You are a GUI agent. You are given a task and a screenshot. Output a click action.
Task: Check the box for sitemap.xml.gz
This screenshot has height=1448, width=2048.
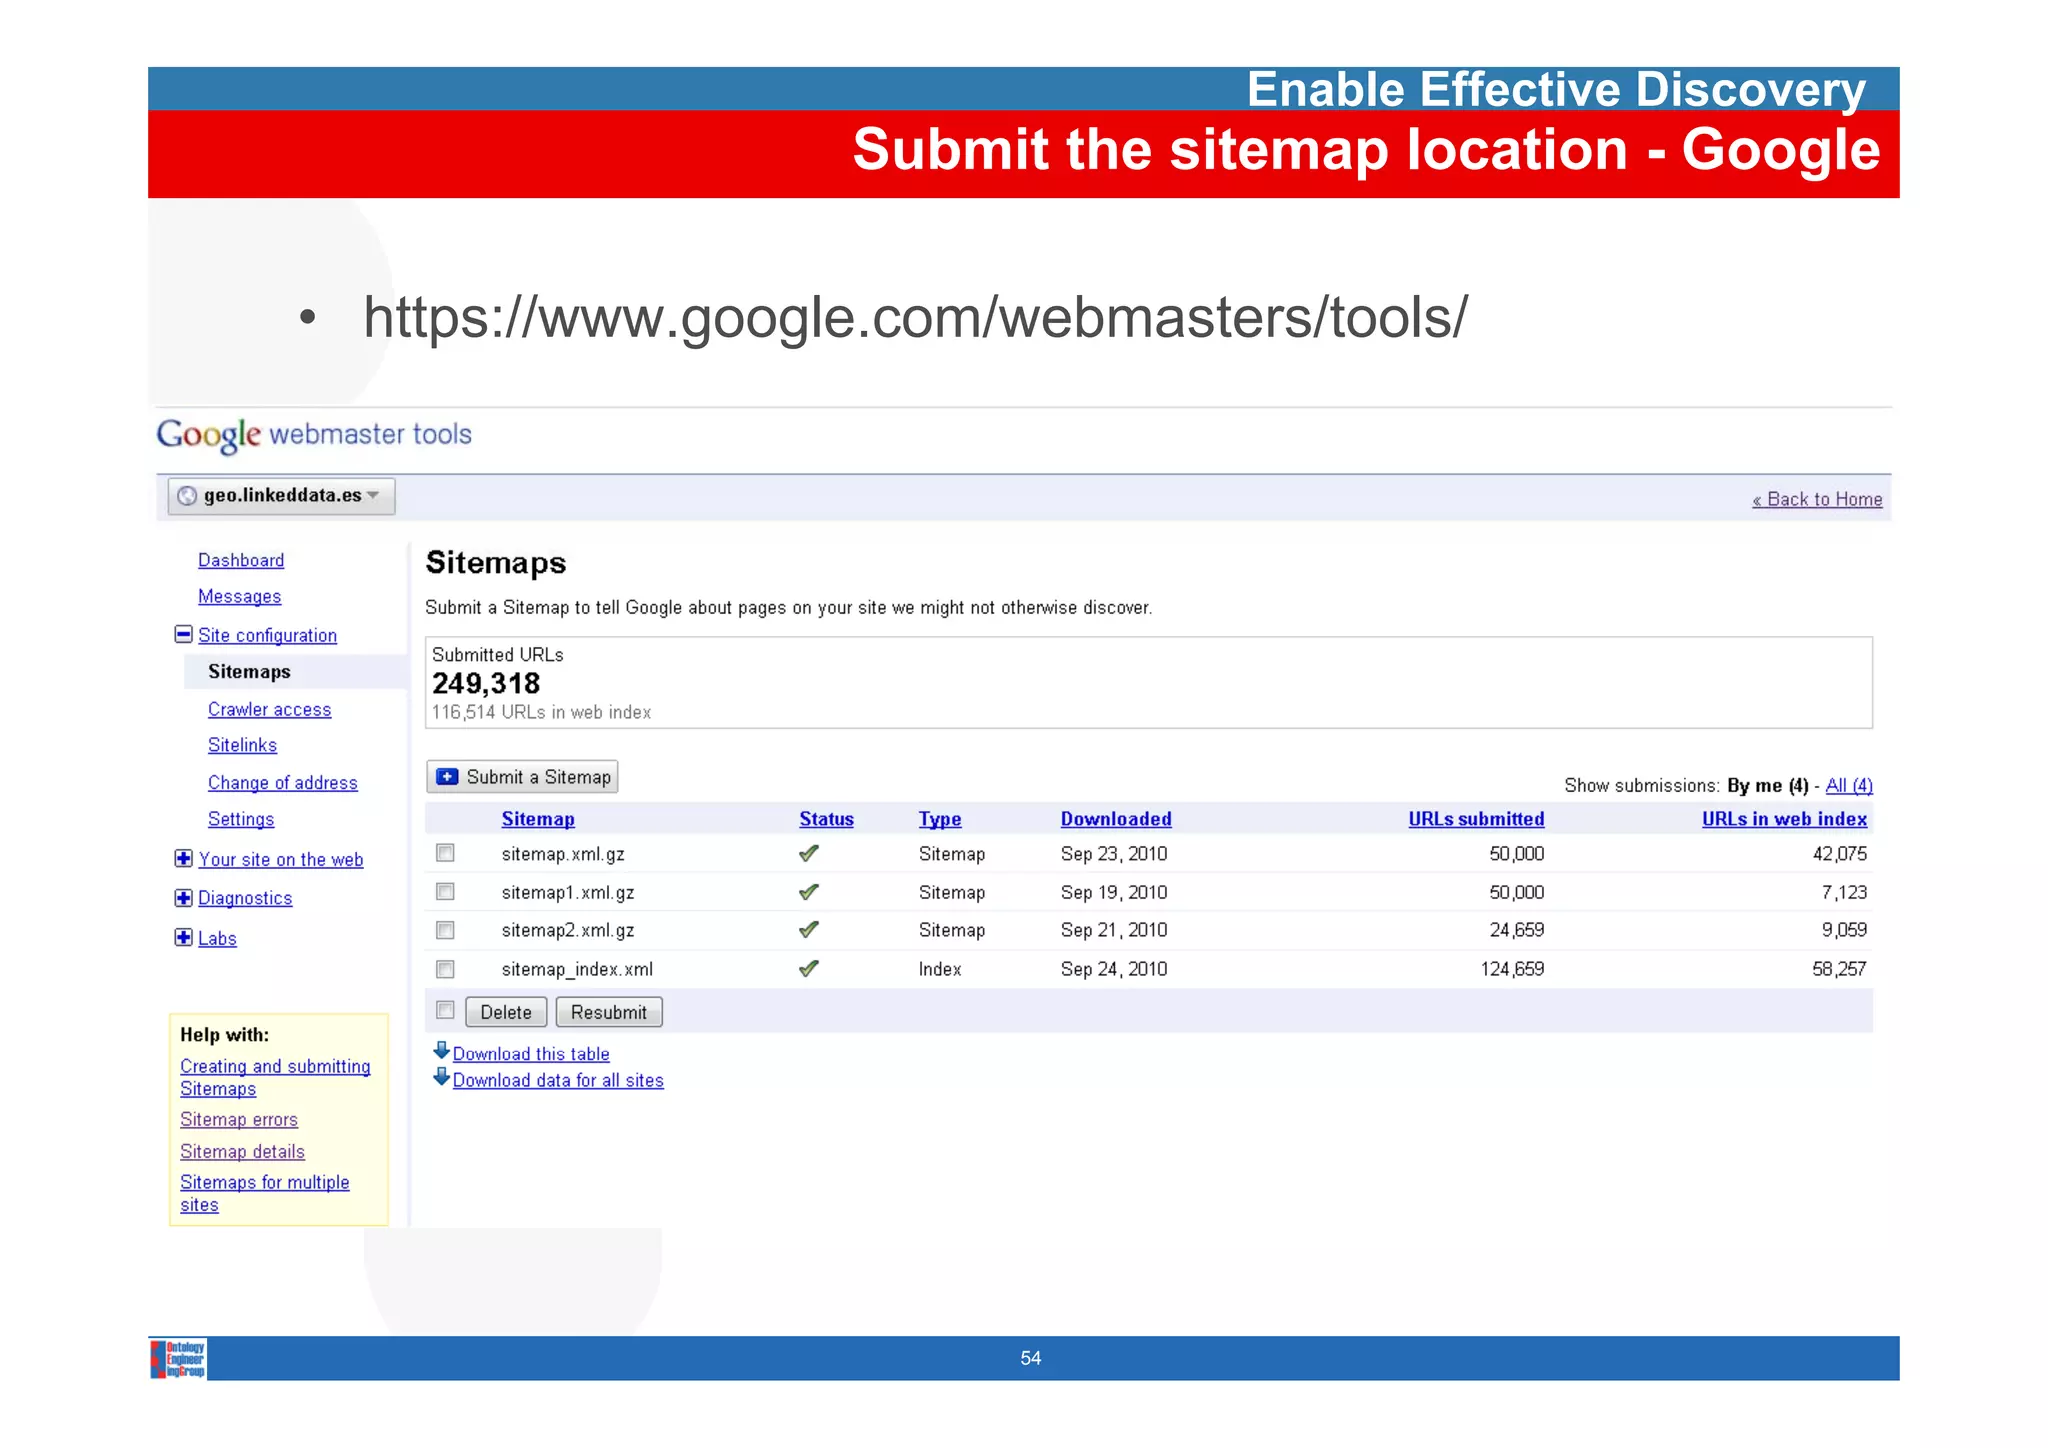pyautogui.click(x=446, y=853)
